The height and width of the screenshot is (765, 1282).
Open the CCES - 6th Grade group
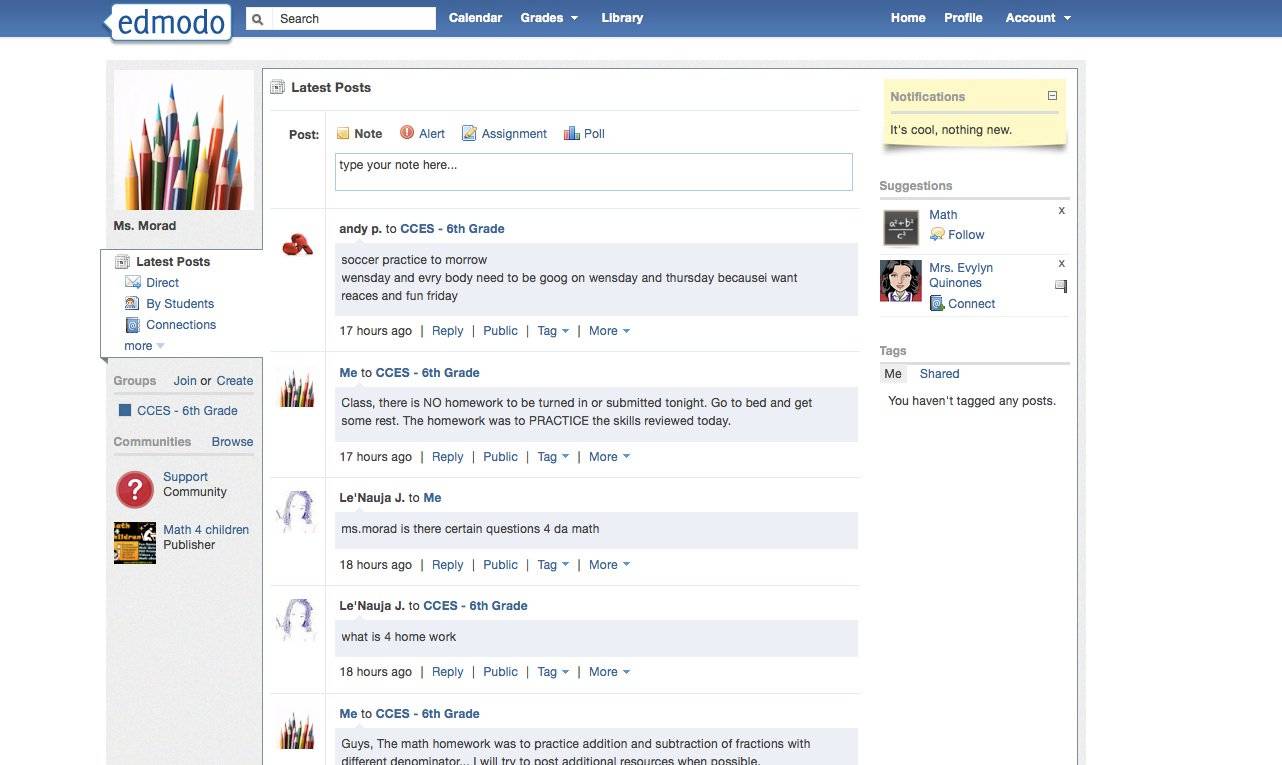point(186,410)
